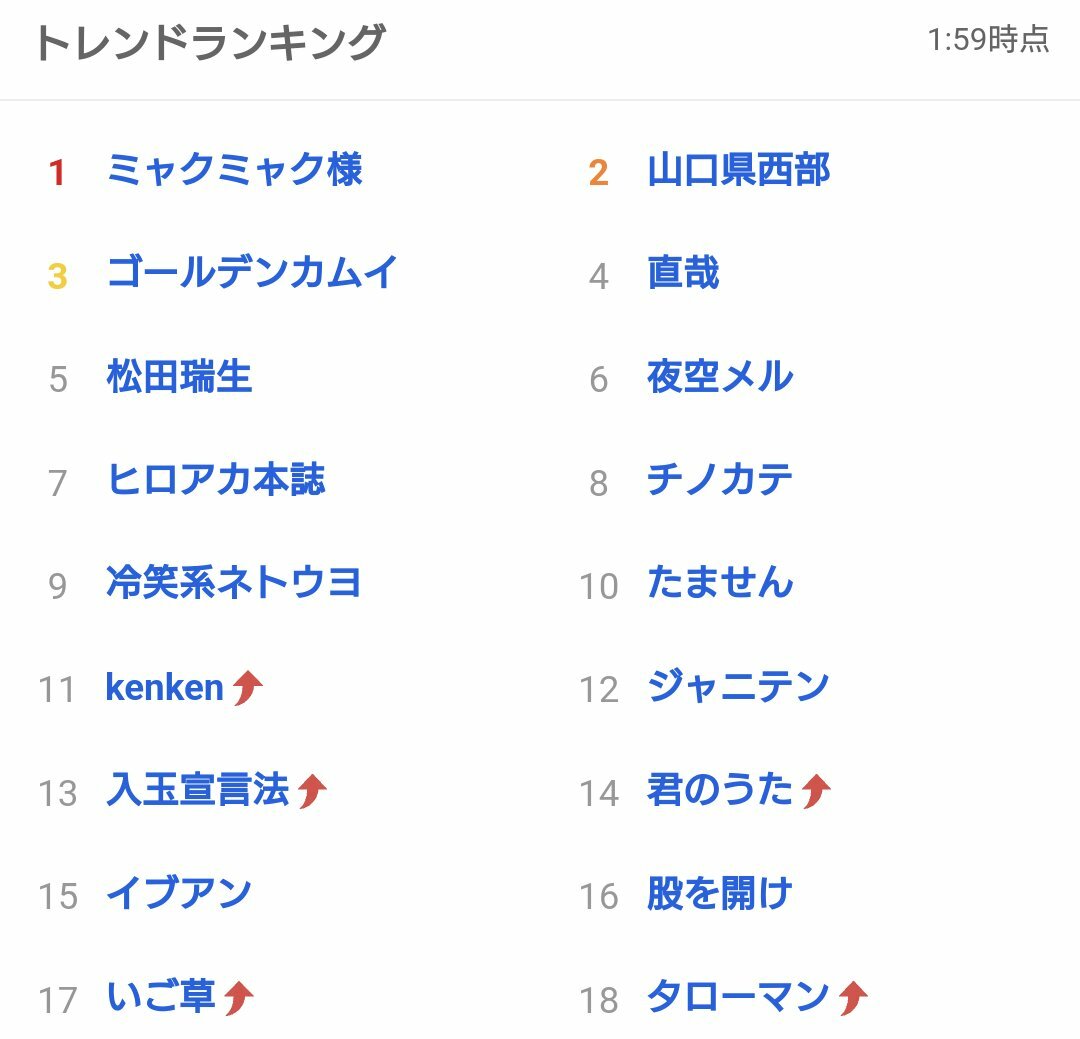
Task: Click the red number 1 rank badge
Action: click(56, 172)
